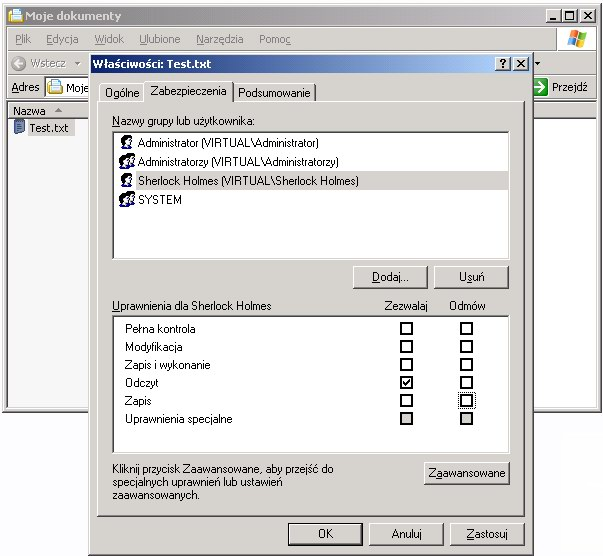Enable Zezwalaj for Pełna kontrola
The image size is (603, 556).
click(406, 329)
